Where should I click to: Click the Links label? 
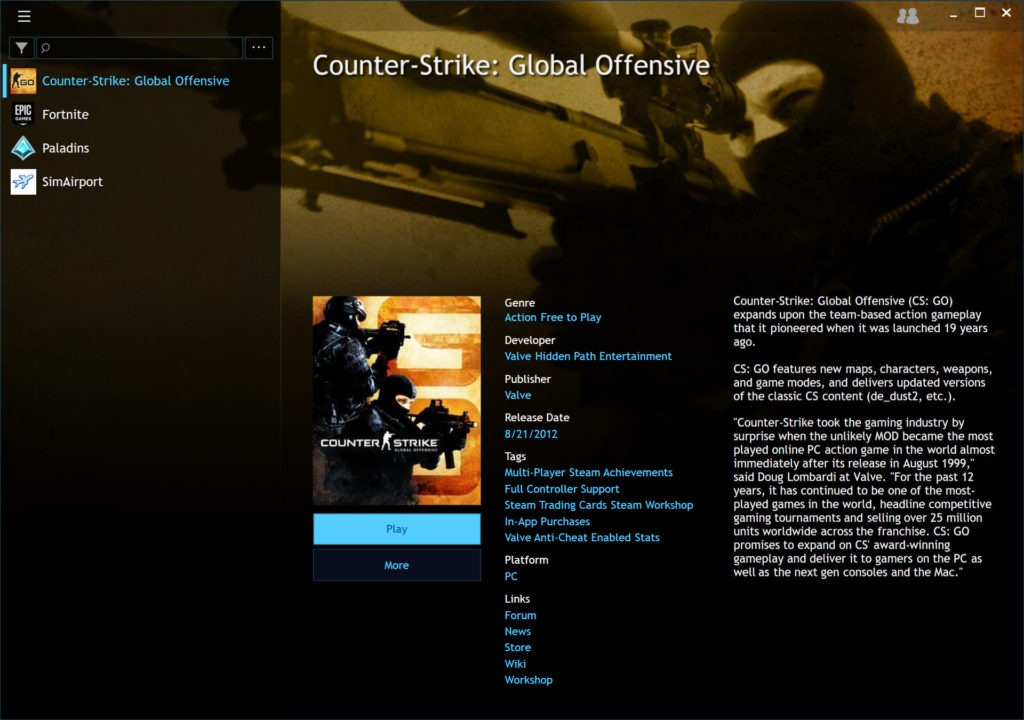(x=517, y=598)
